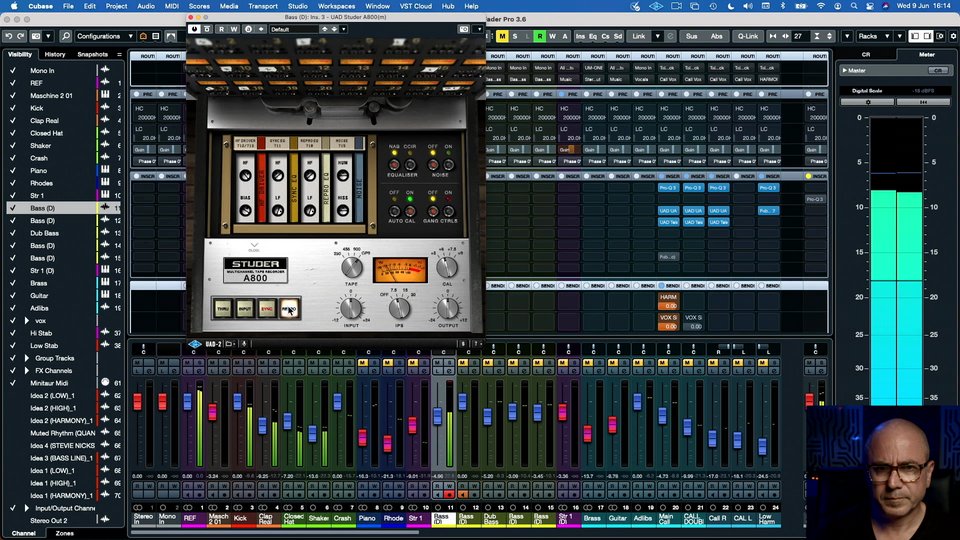Click the Undo arrow in mixer toolbar
This screenshot has height=540, width=960.
(9, 36)
